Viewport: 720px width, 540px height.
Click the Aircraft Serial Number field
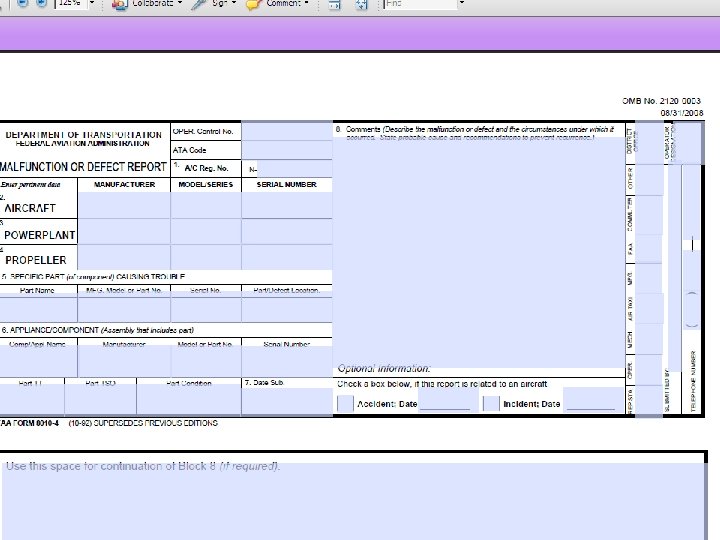pyautogui.click(x=287, y=205)
